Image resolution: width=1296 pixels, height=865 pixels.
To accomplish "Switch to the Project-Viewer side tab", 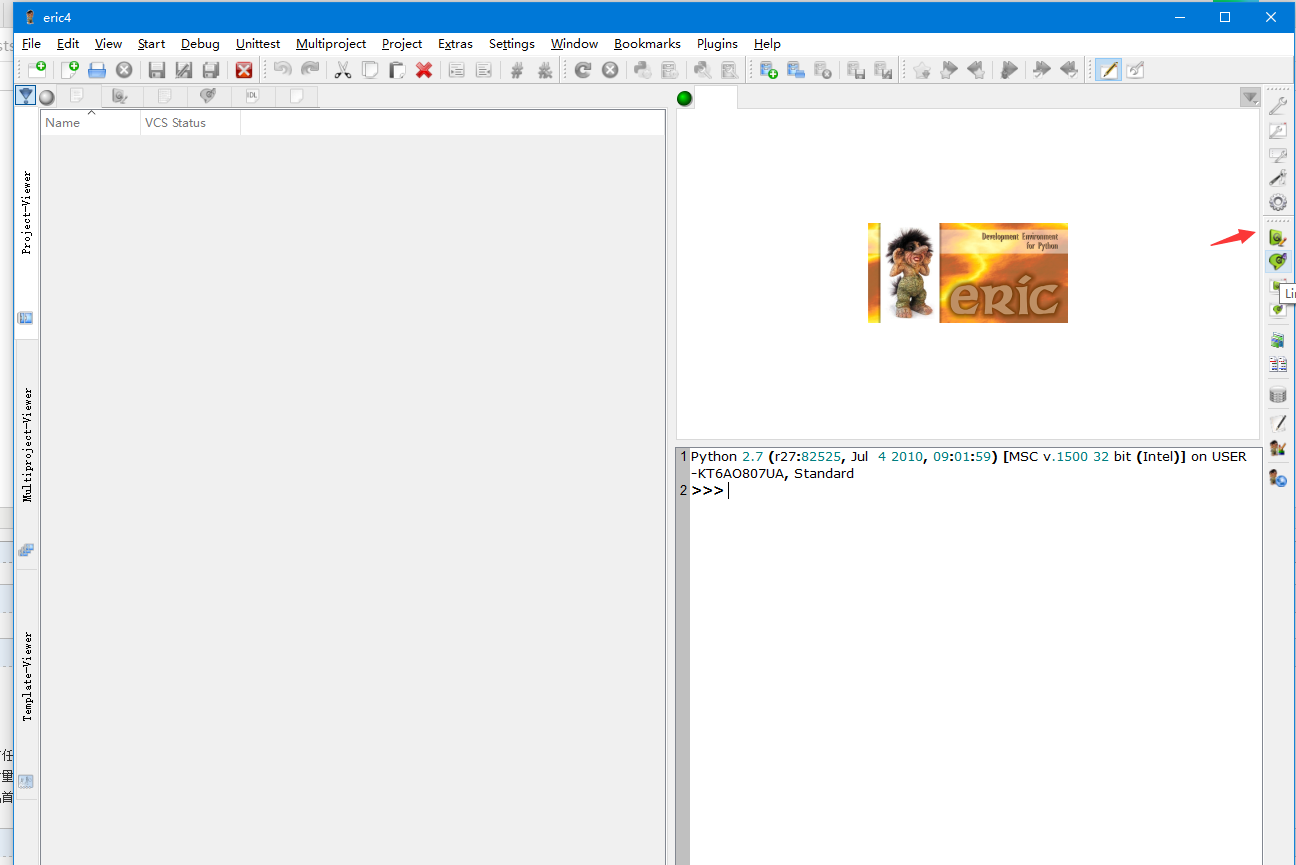I will coord(27,222).
